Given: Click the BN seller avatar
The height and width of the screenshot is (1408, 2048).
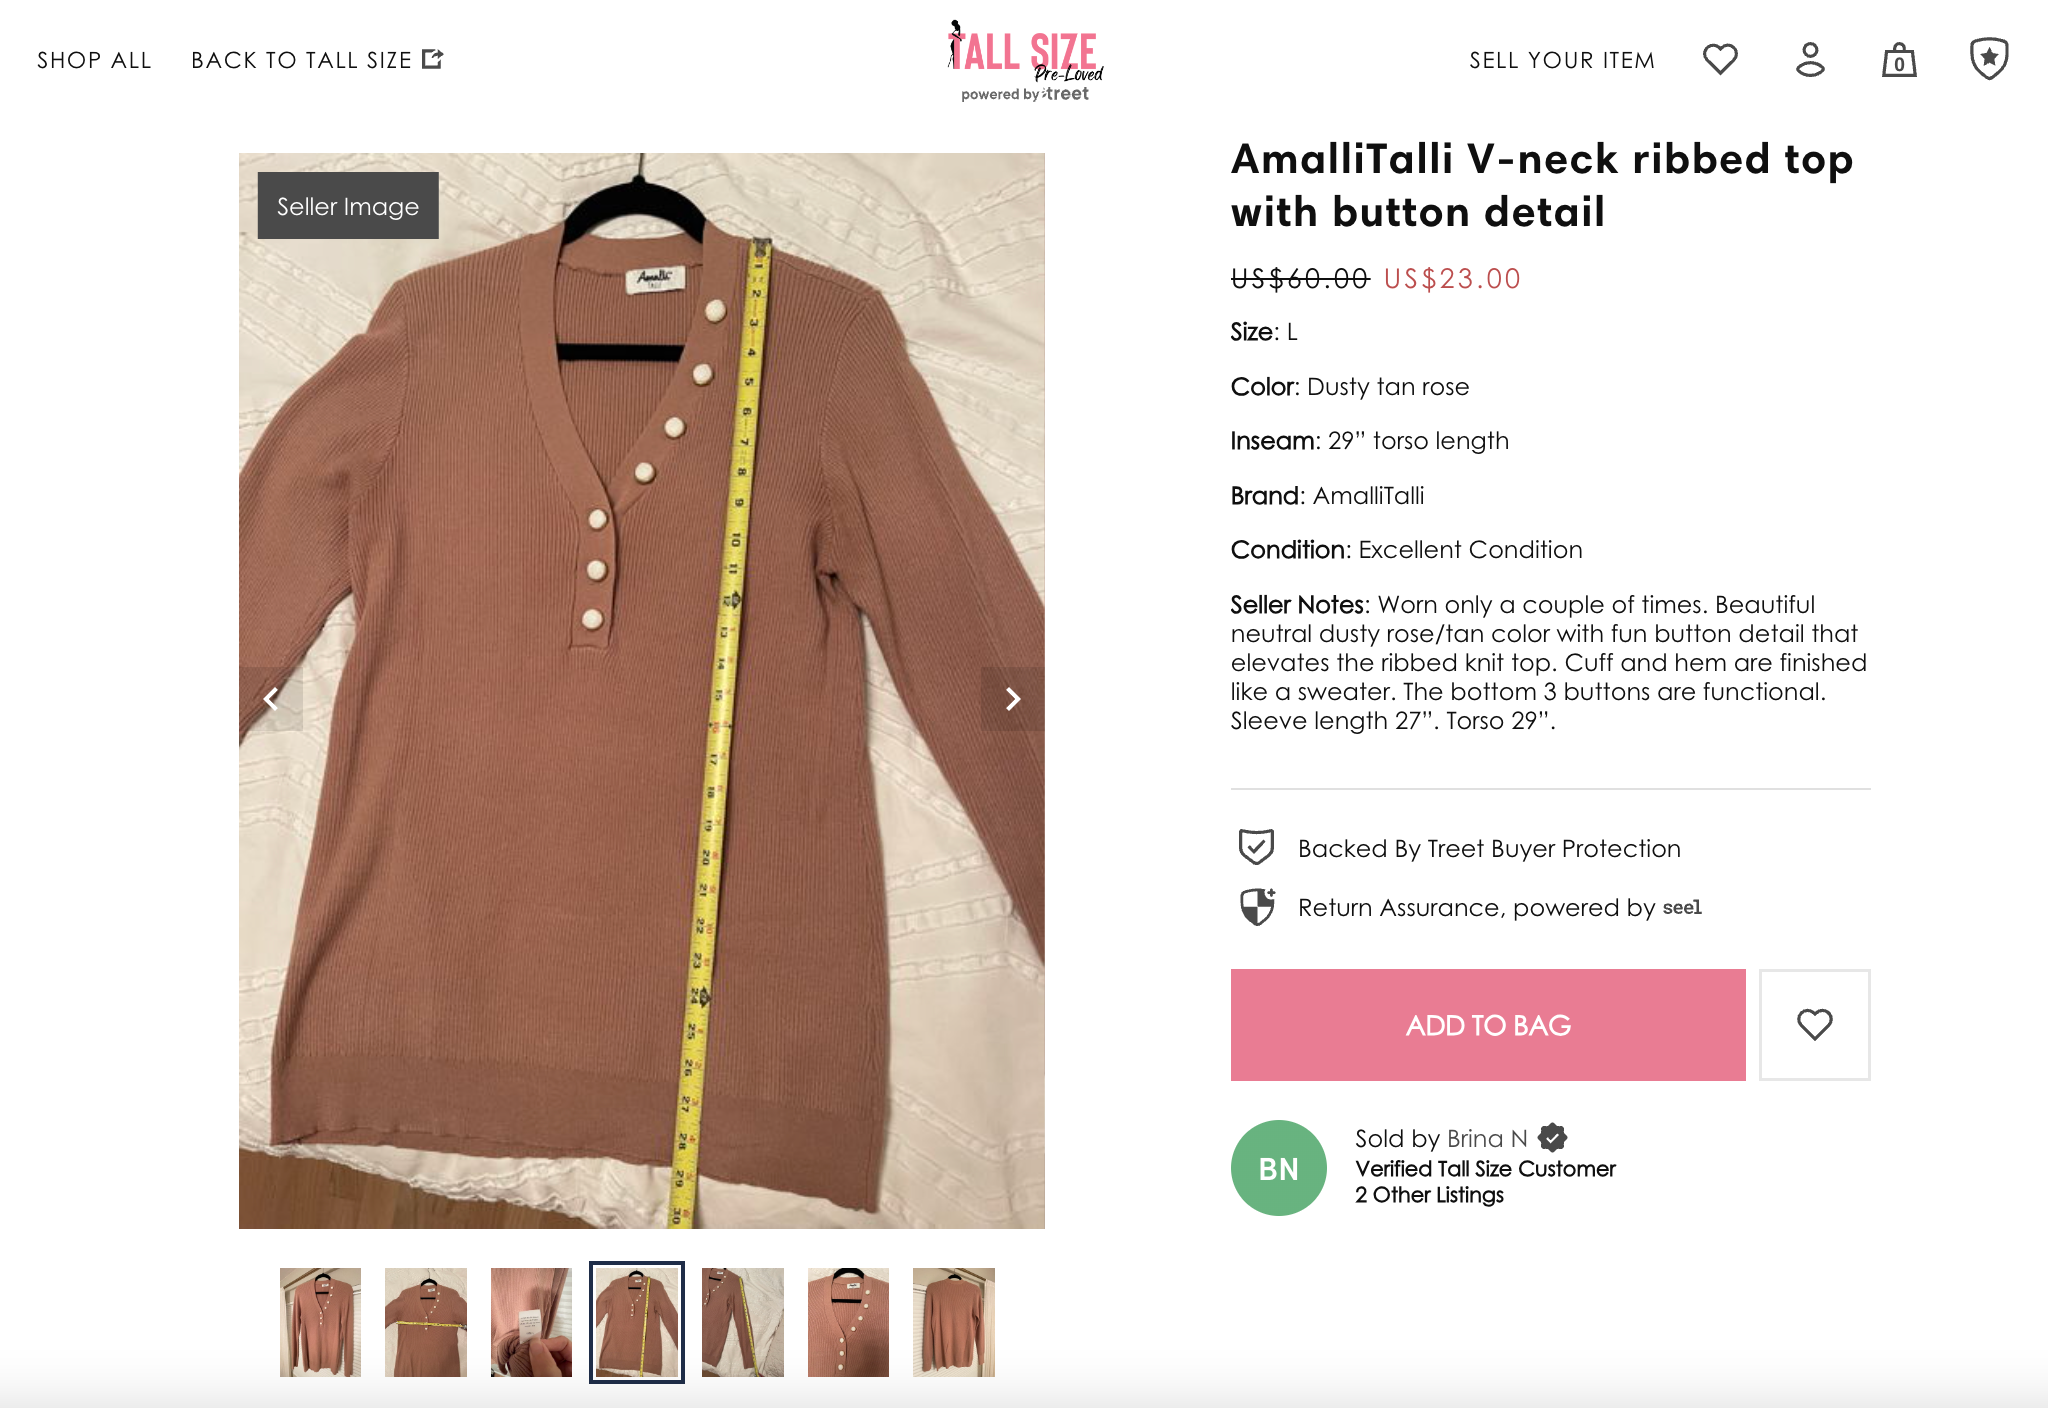Looking at the screenshot, I should (x=1278, y=1168).
